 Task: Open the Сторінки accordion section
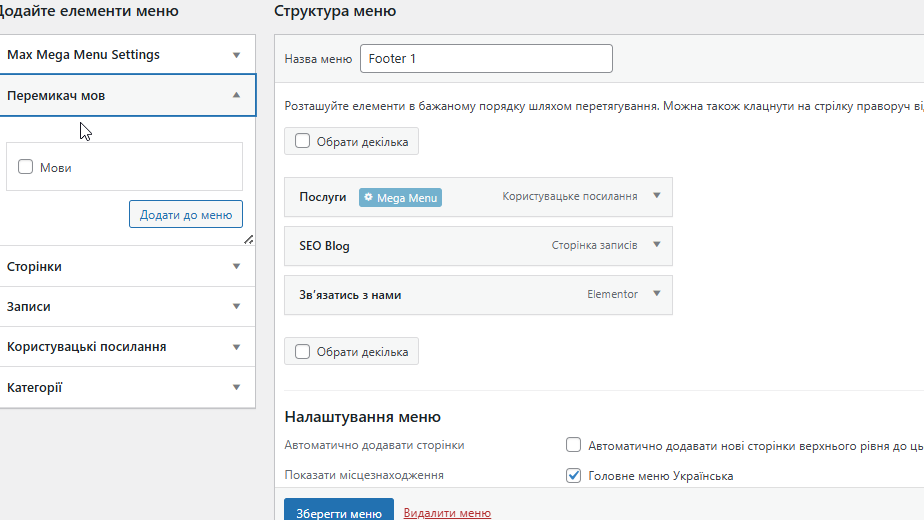pos(236,266)
